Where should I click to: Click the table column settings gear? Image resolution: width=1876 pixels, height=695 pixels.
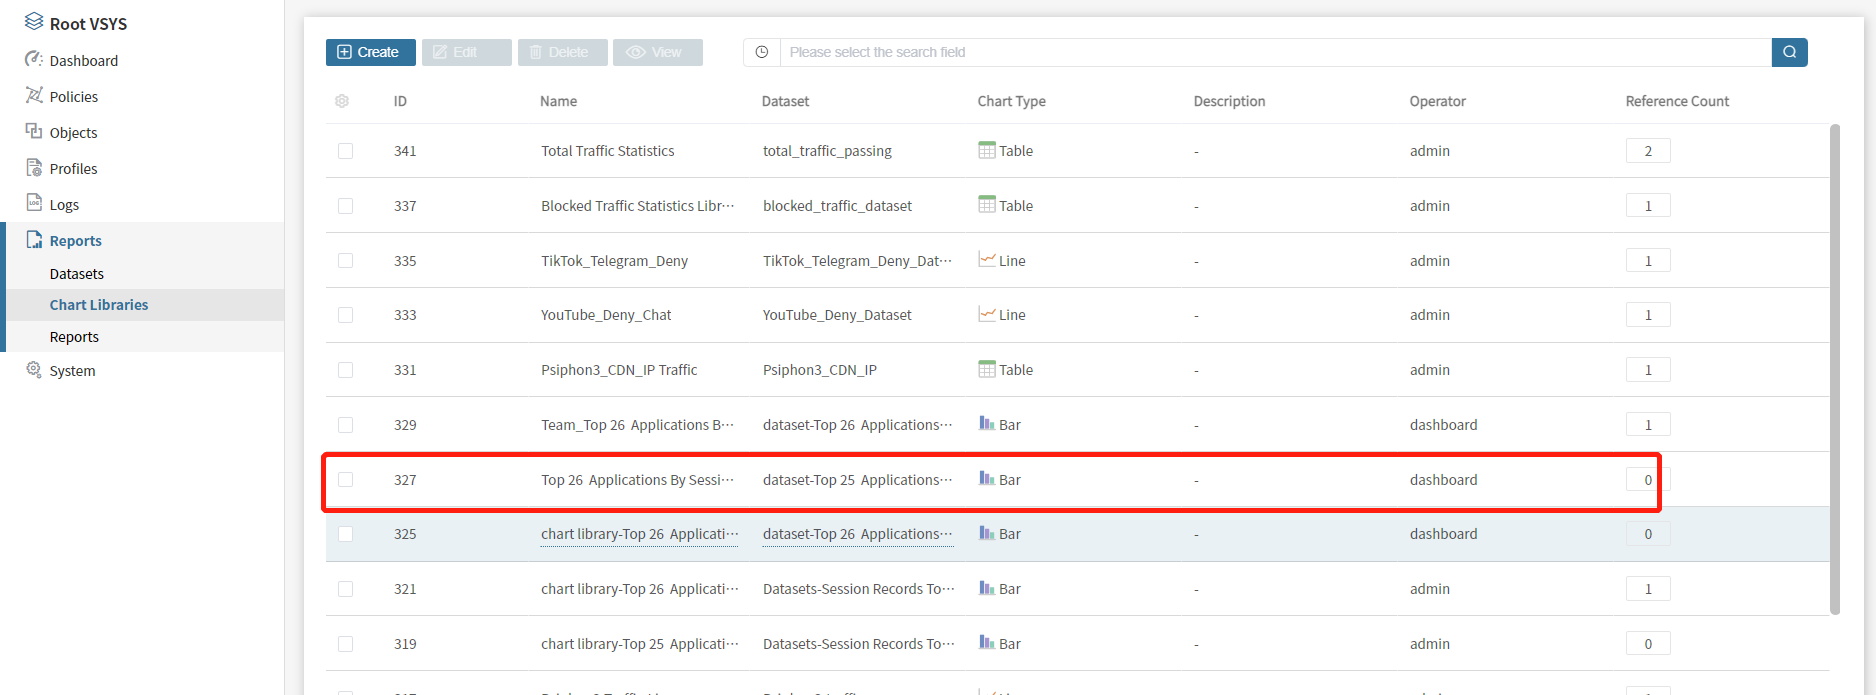(342, 101)
